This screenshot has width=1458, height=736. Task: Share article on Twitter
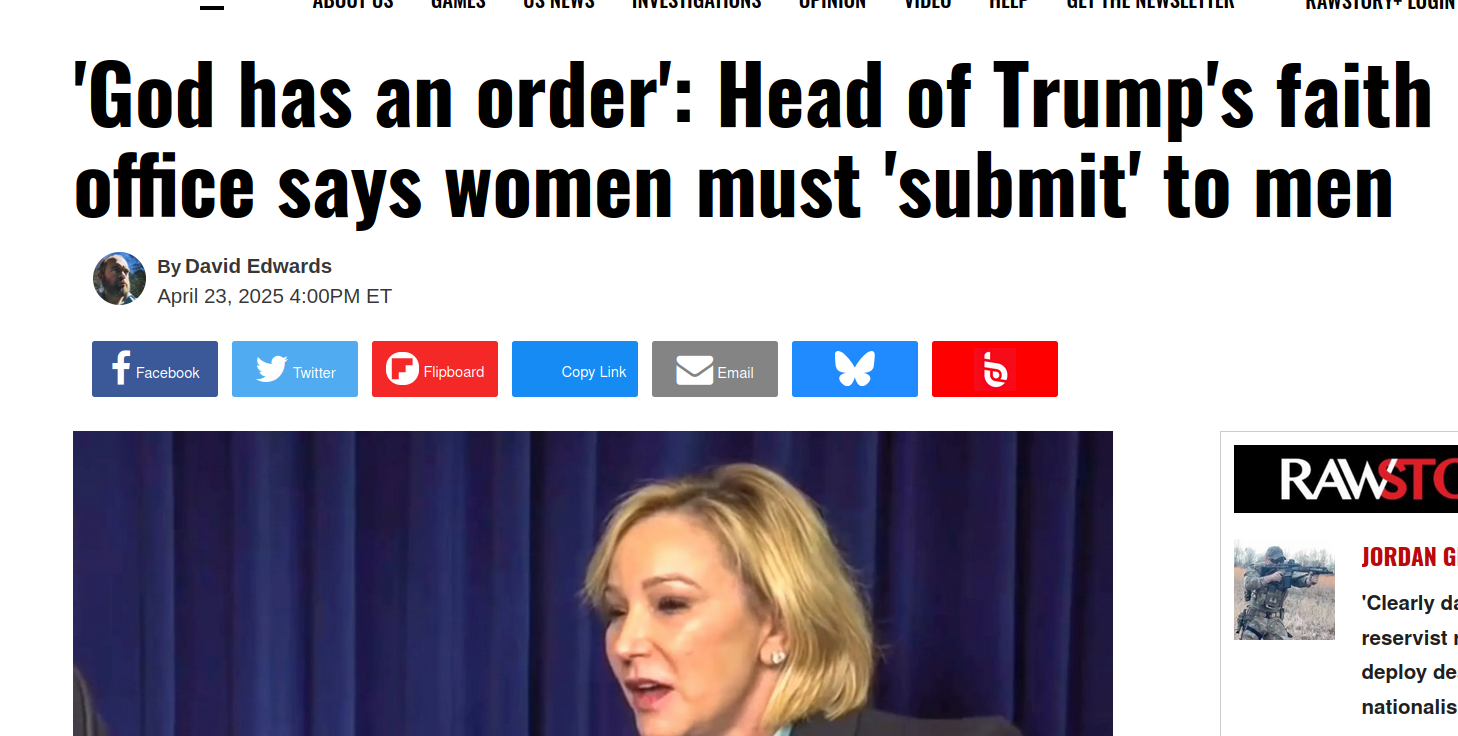pos(295,369)
